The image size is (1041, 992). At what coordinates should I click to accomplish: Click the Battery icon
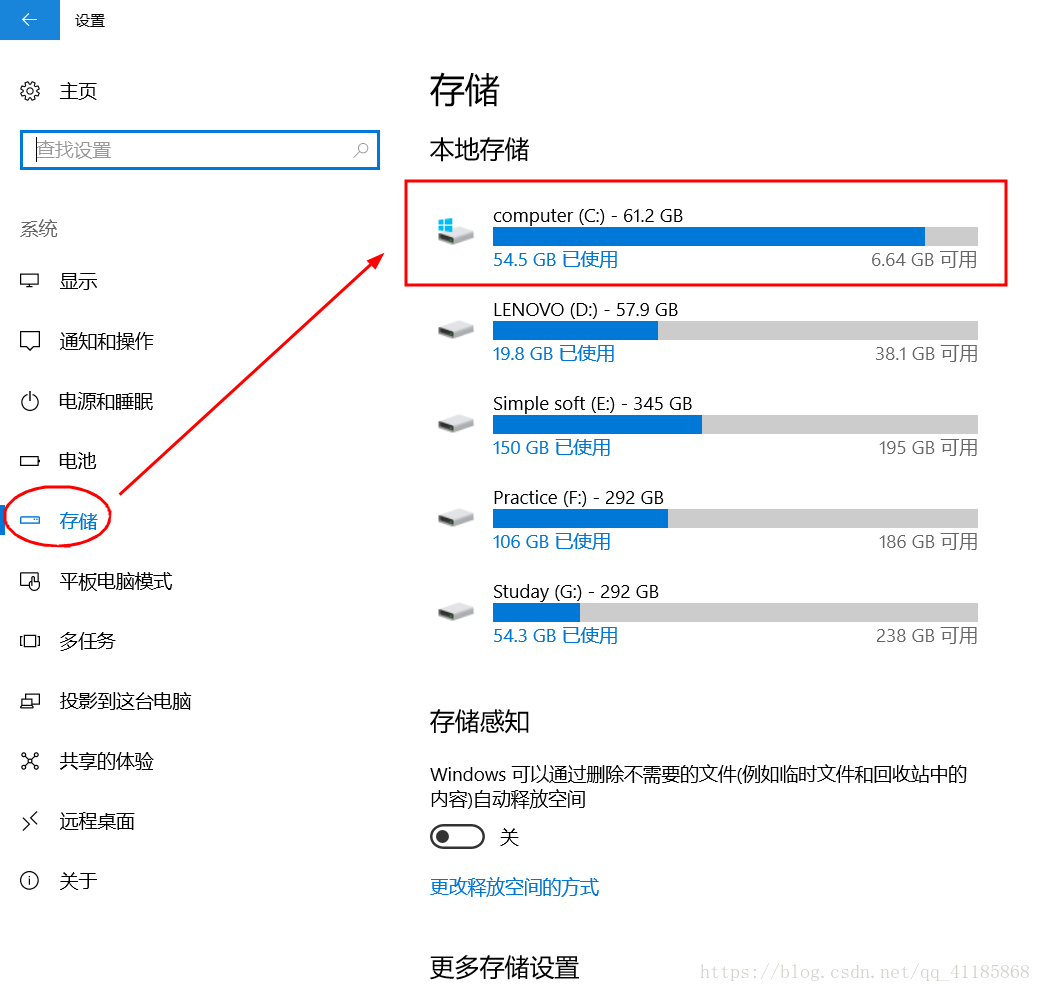point(30,461)
